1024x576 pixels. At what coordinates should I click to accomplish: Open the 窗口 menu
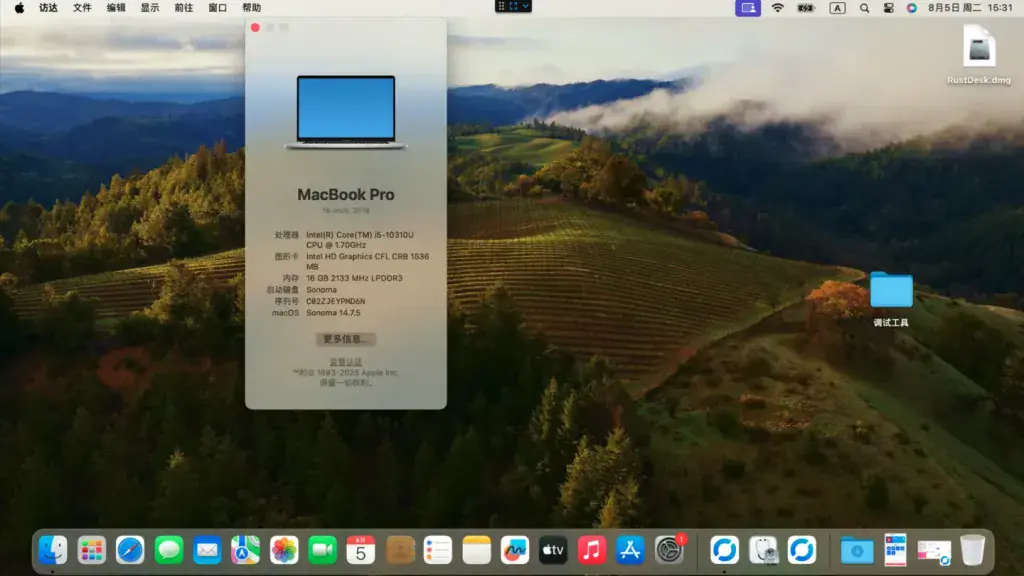pyautogui.click(x=217, y=8)
